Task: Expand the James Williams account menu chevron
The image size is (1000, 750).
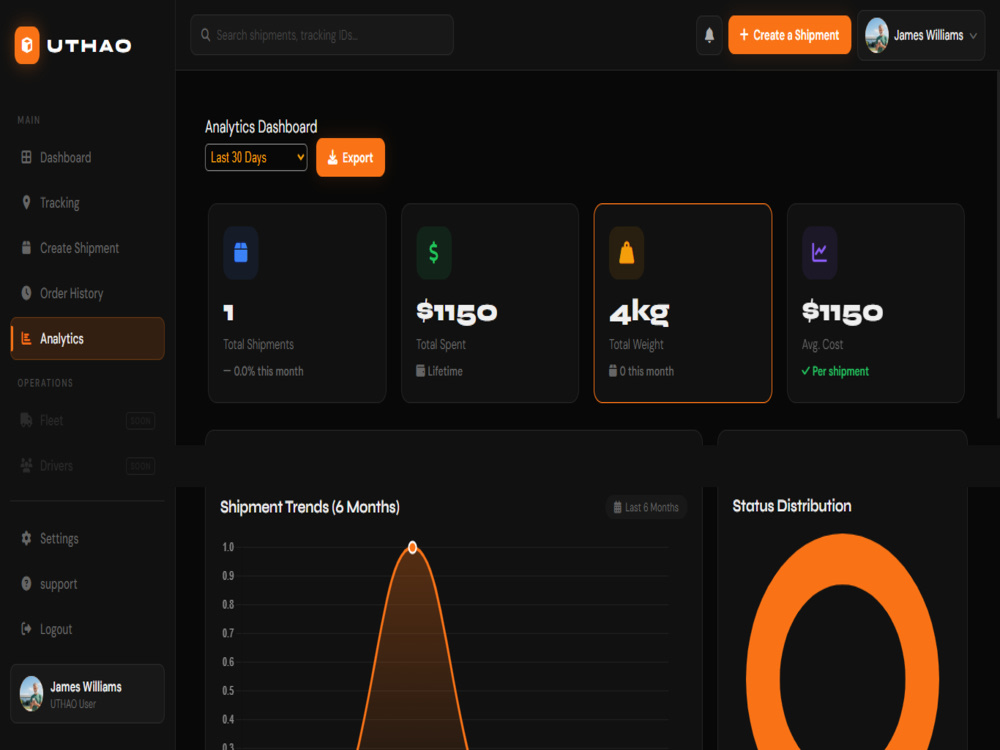Action: tap(973, 36)
